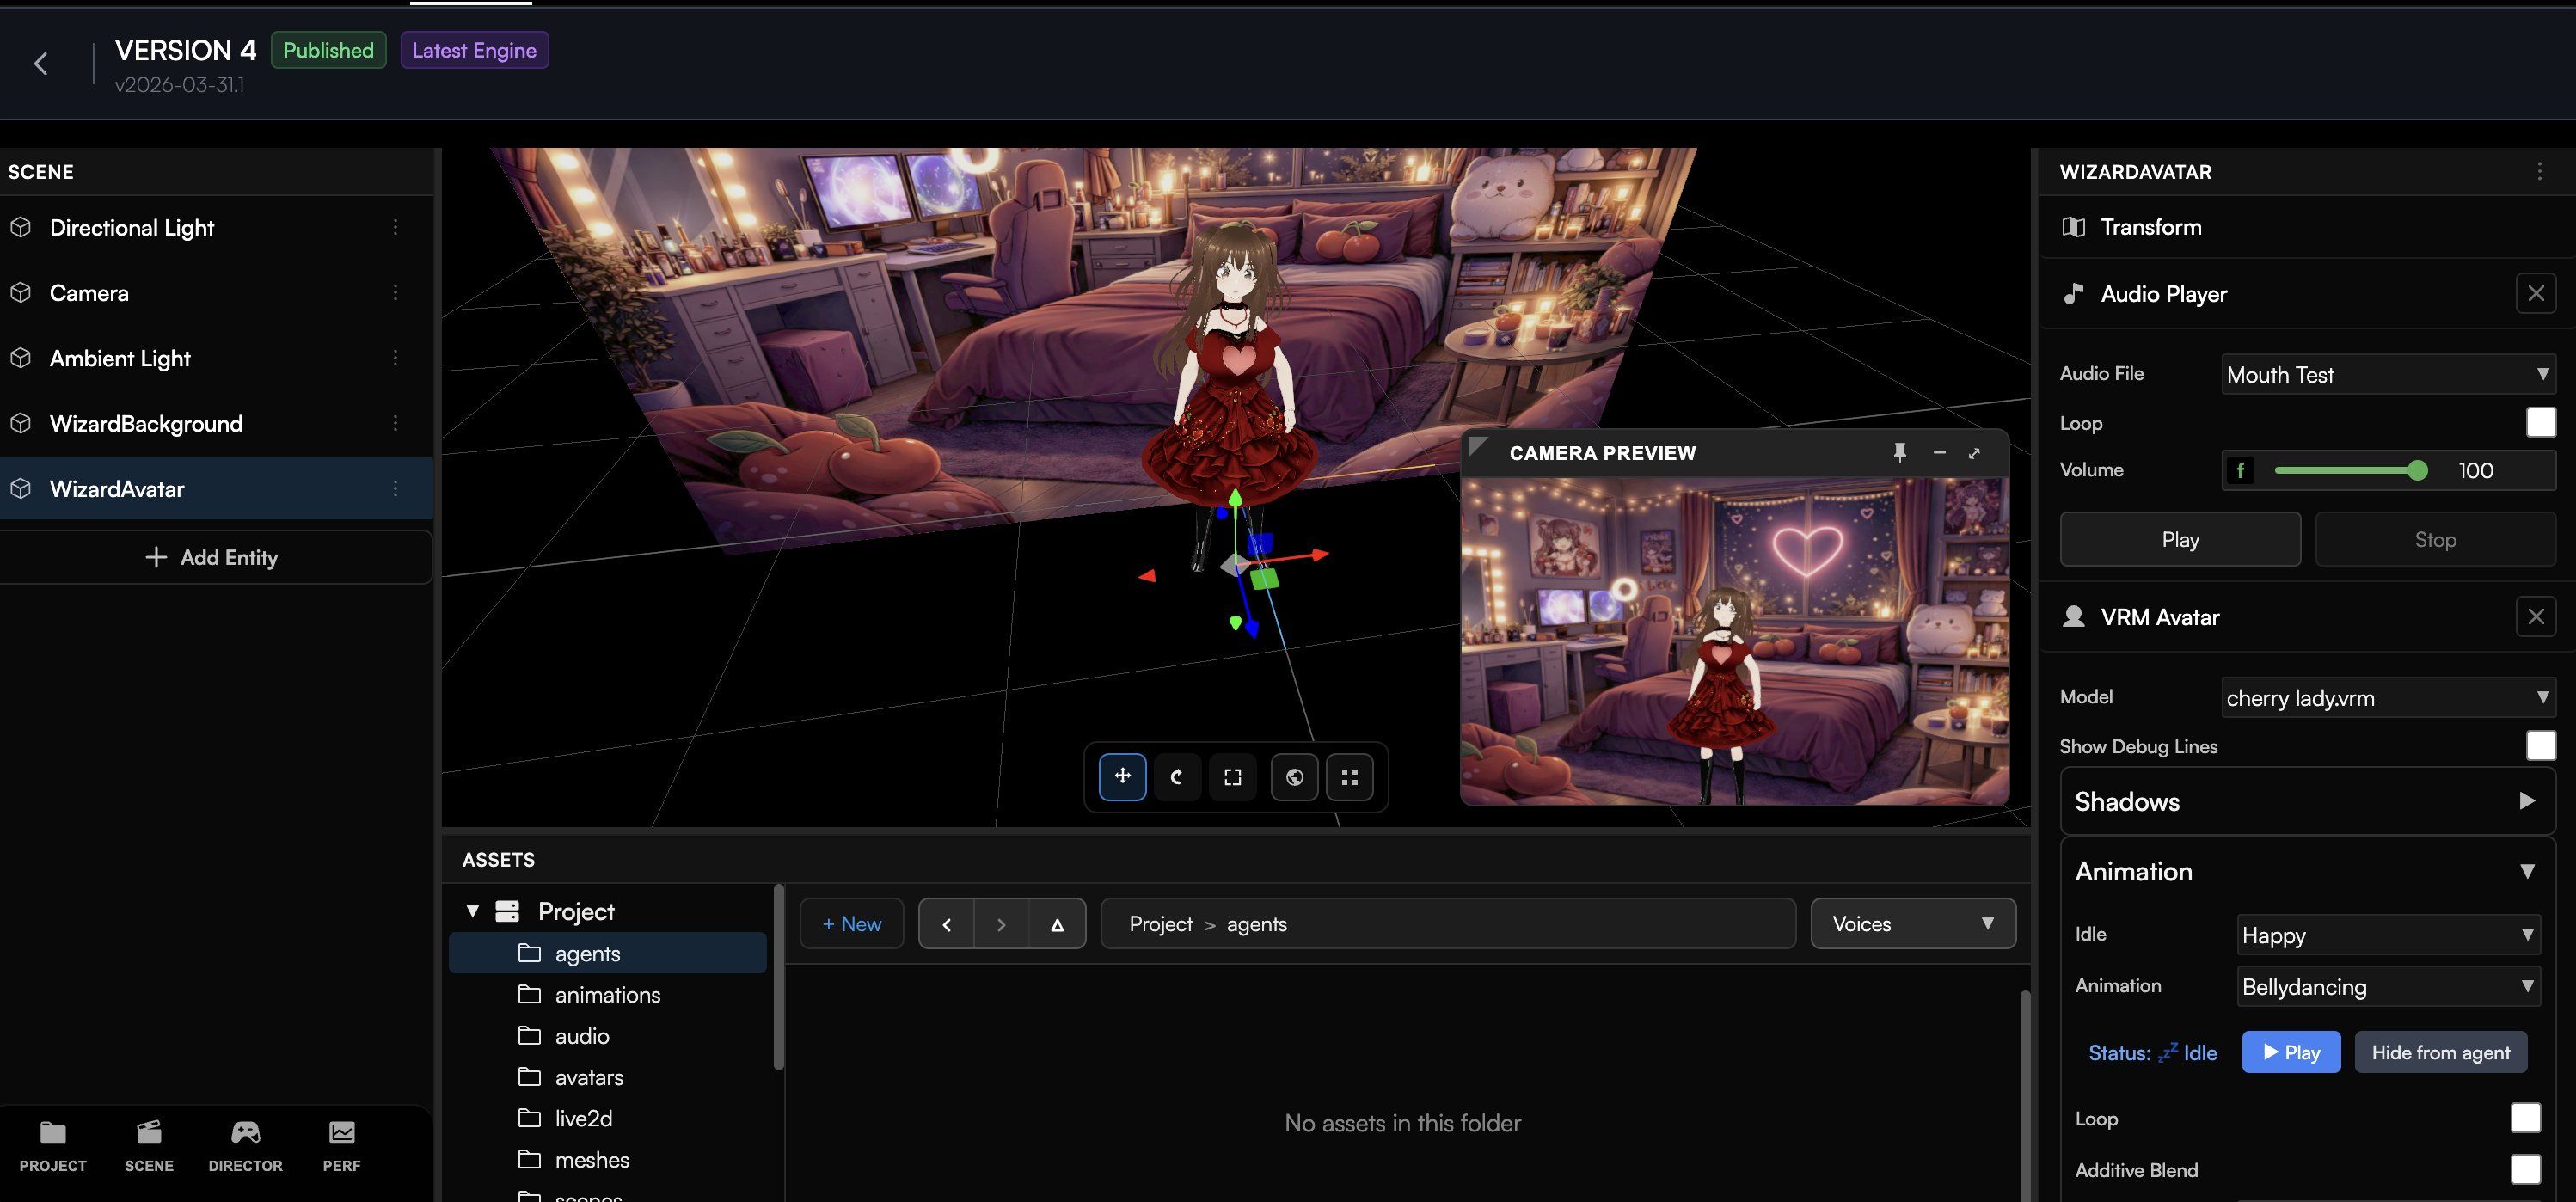2576x1202 pixels.
Task: Select the rotate gizmo tool
Action: click(x=1177, y=777)
